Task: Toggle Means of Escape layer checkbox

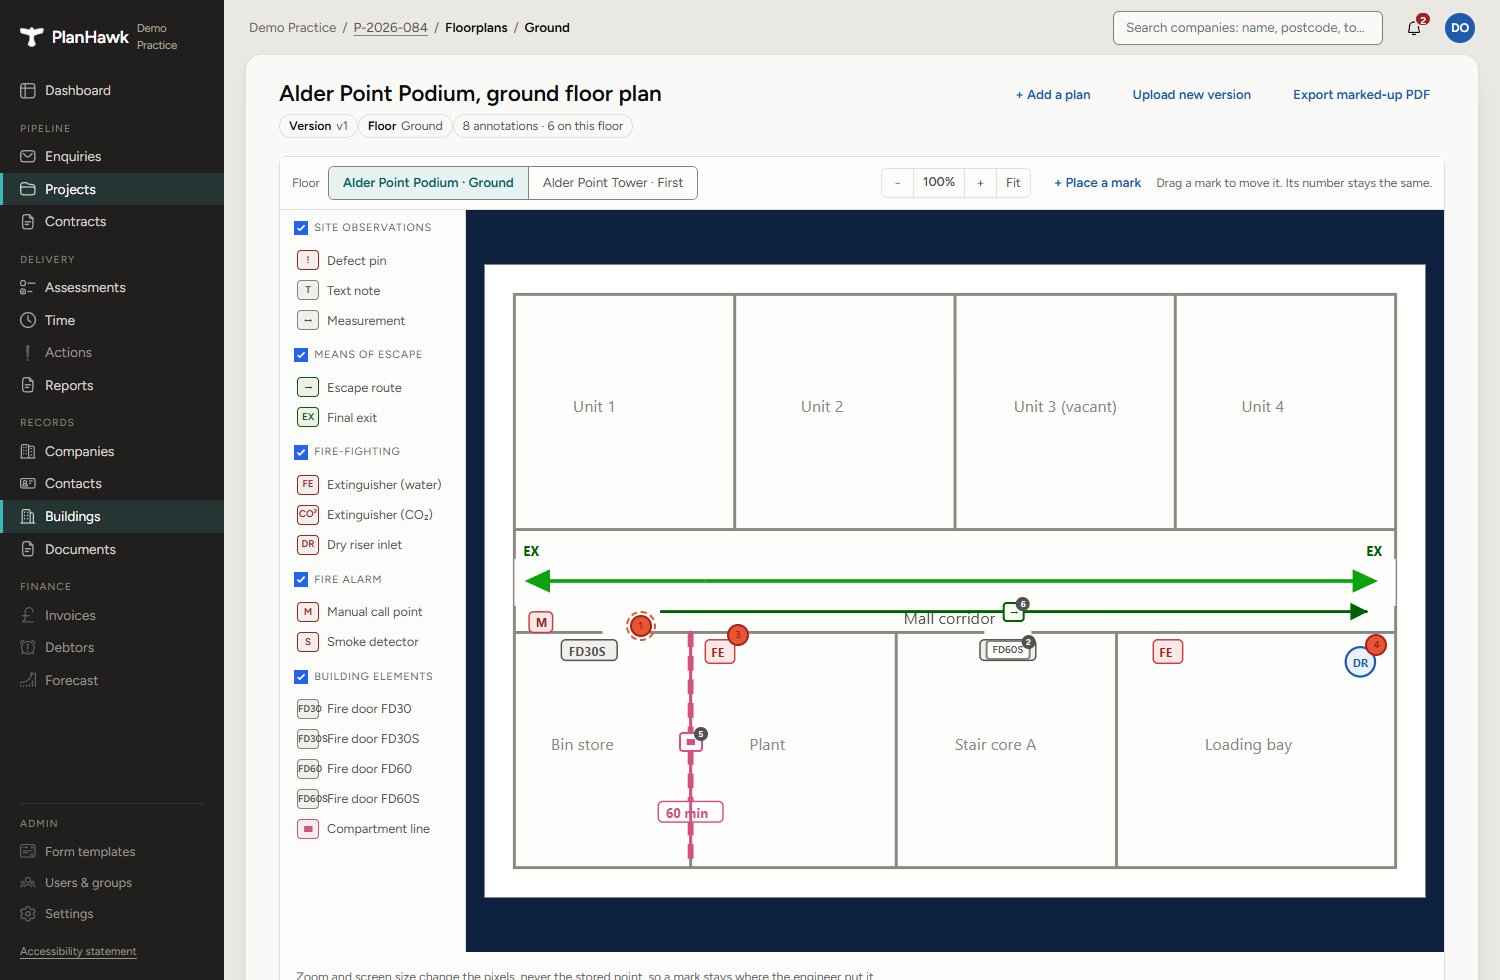Action: 301,355
